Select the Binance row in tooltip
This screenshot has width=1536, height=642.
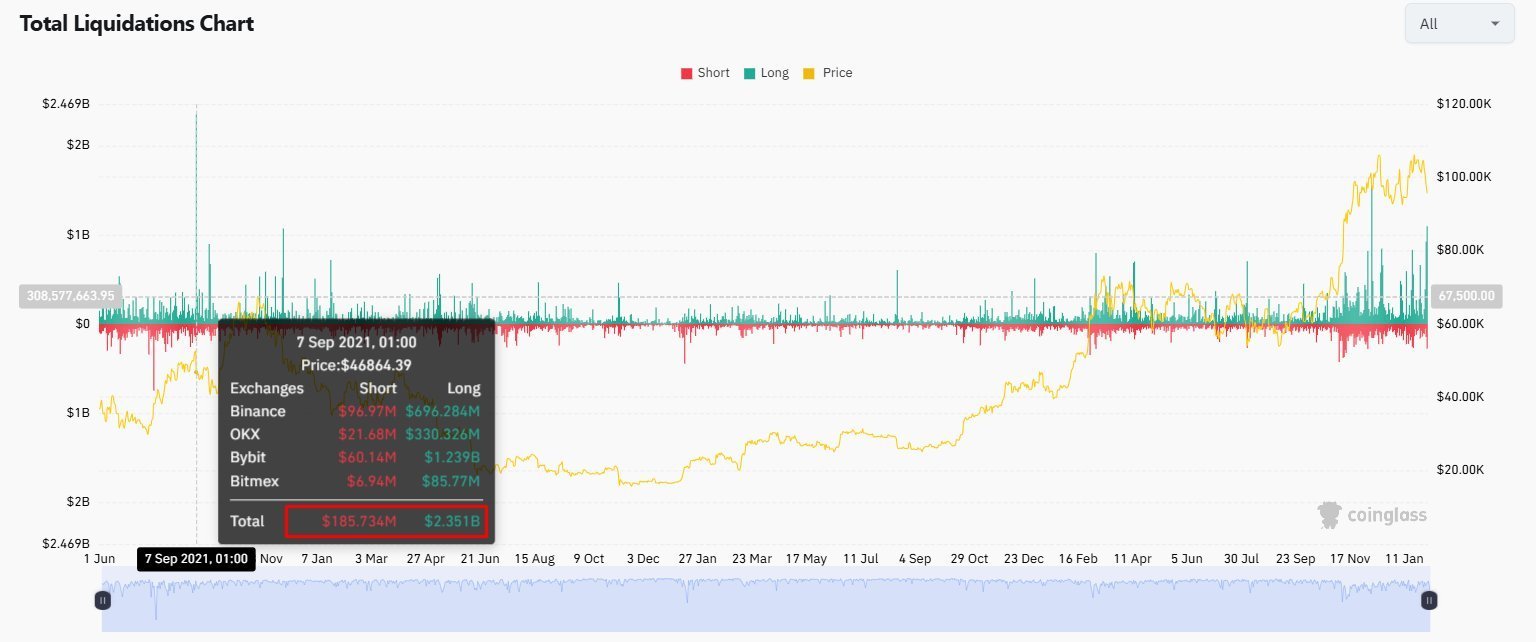coord(355,411)
